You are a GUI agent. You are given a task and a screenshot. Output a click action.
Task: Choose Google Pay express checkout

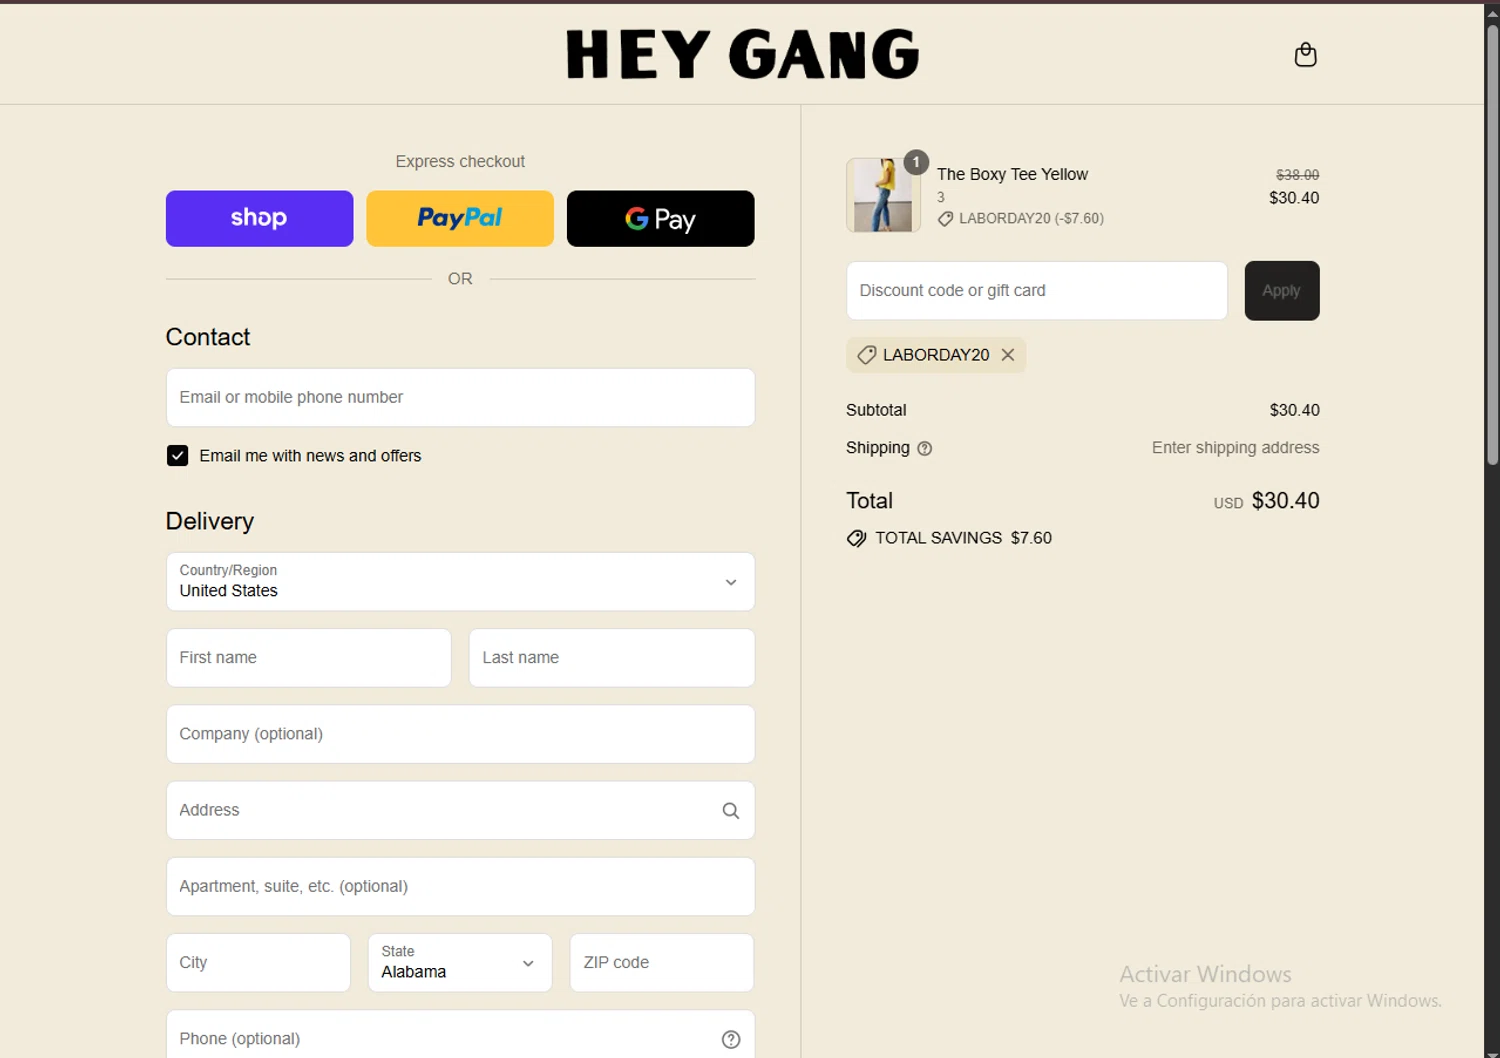[660, 218]
